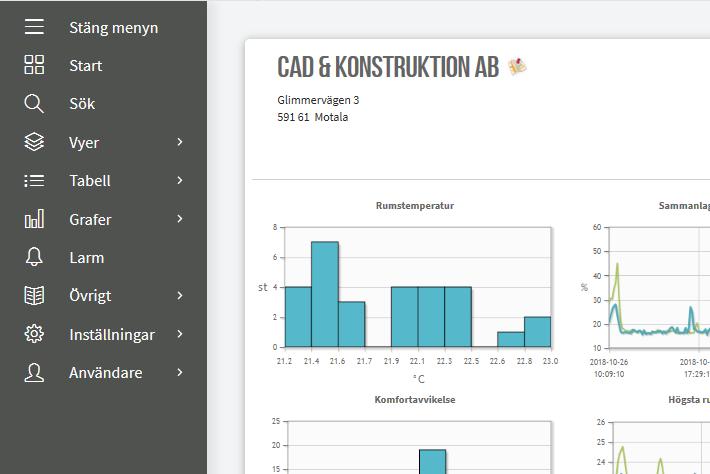Click the address 'Glimmervägen 3'
Viewport: 710px width, 474px height.
[318, 100]
